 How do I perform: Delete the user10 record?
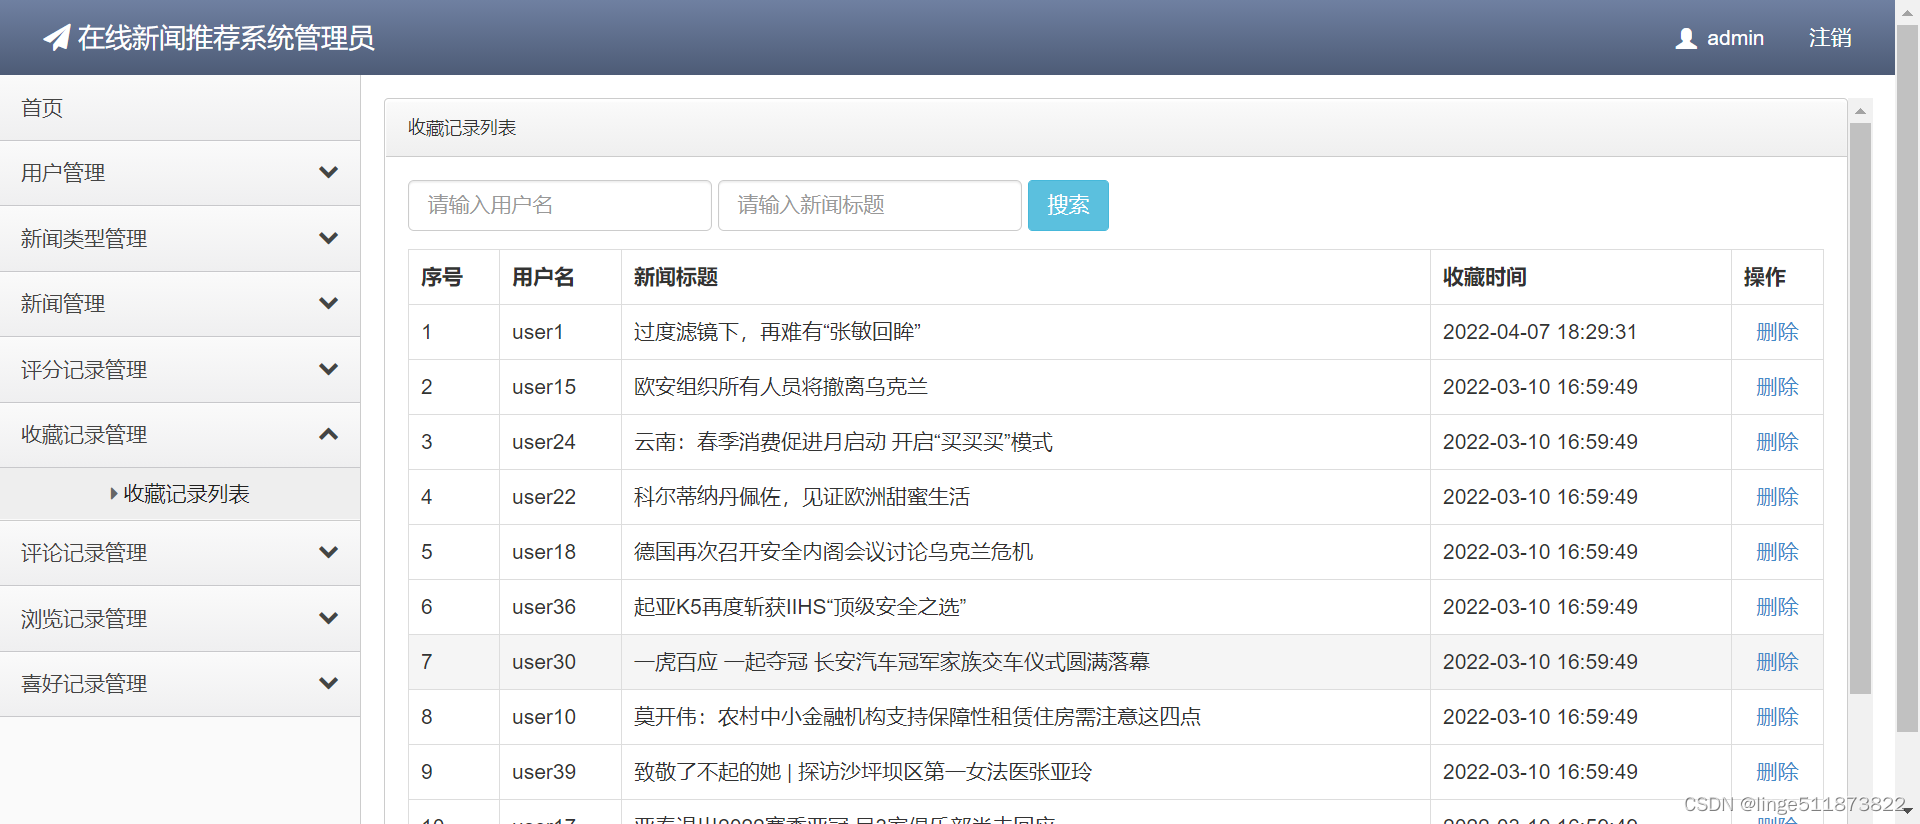pyautogui.click(x=1777, y=717)
